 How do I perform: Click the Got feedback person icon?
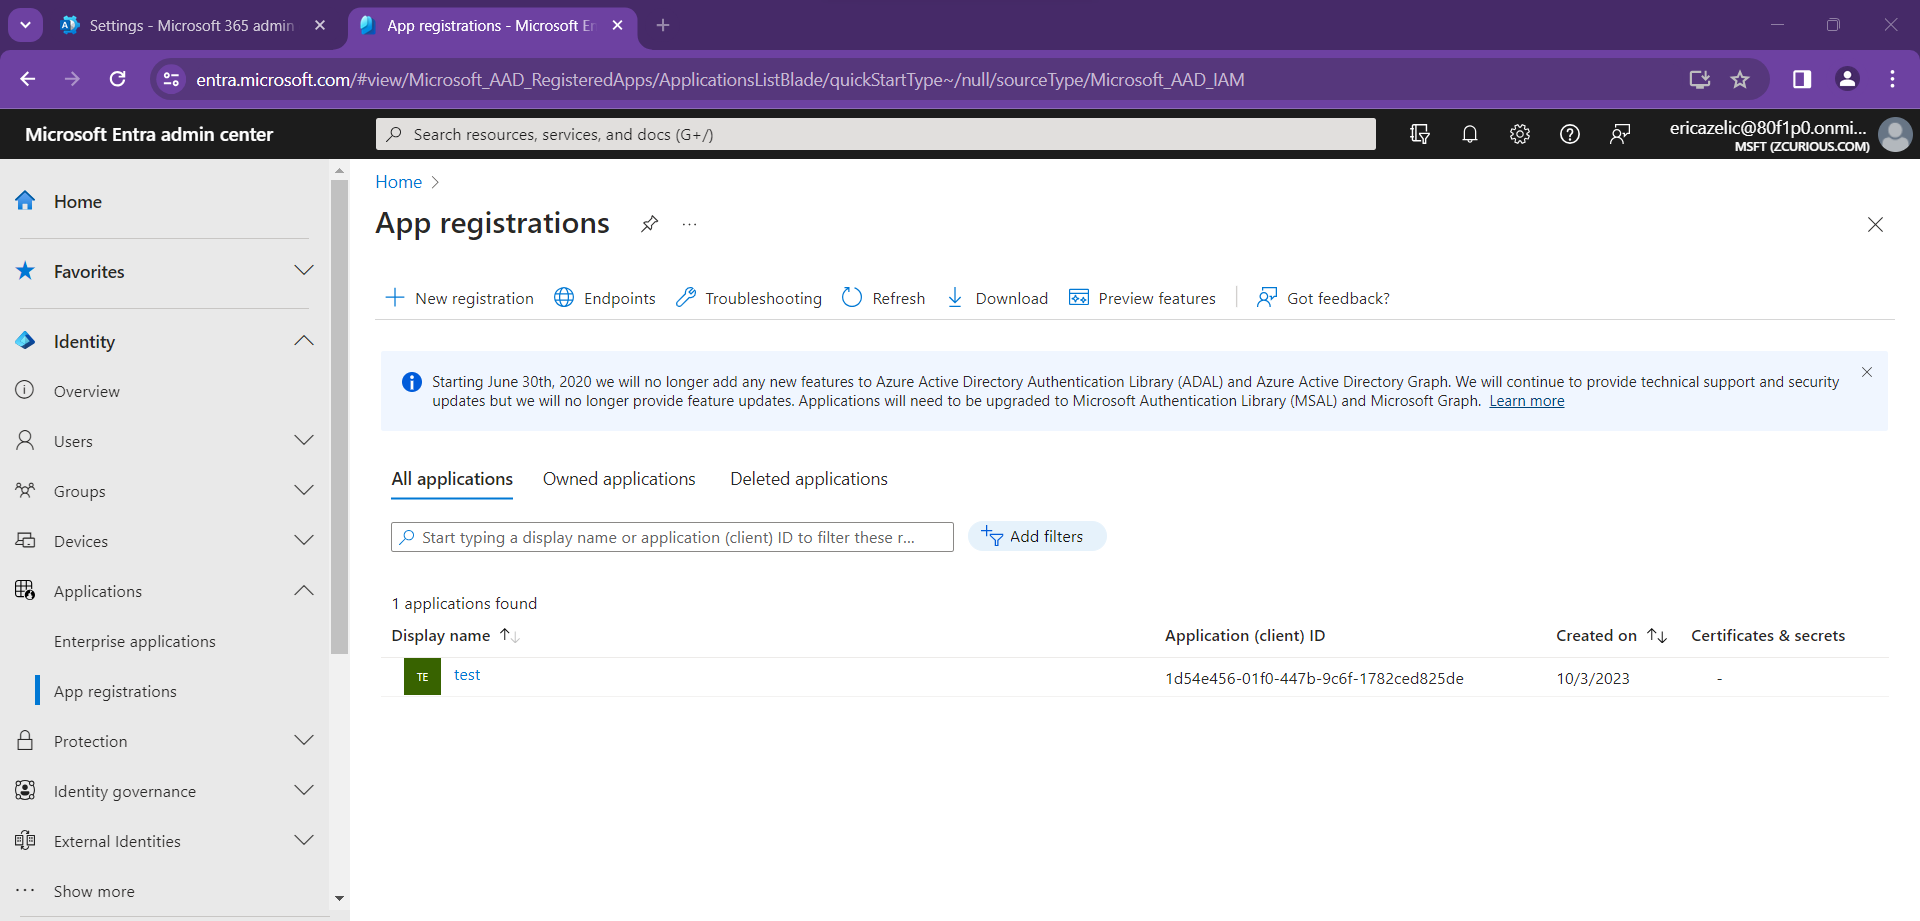coord(1267,298)
